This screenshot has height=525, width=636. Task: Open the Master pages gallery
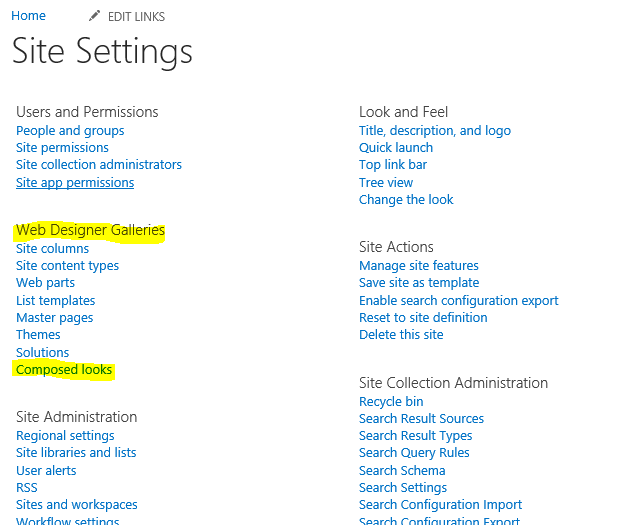55,318
